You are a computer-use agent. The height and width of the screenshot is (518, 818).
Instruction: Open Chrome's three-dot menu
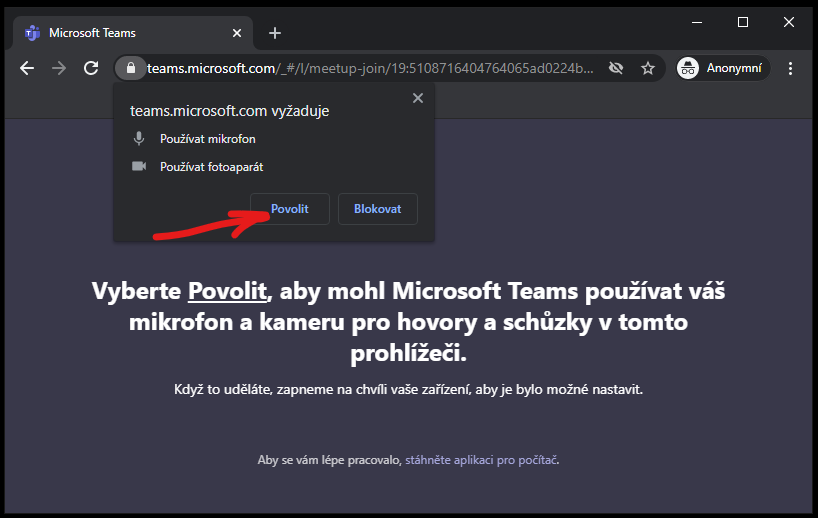point(790,68)
